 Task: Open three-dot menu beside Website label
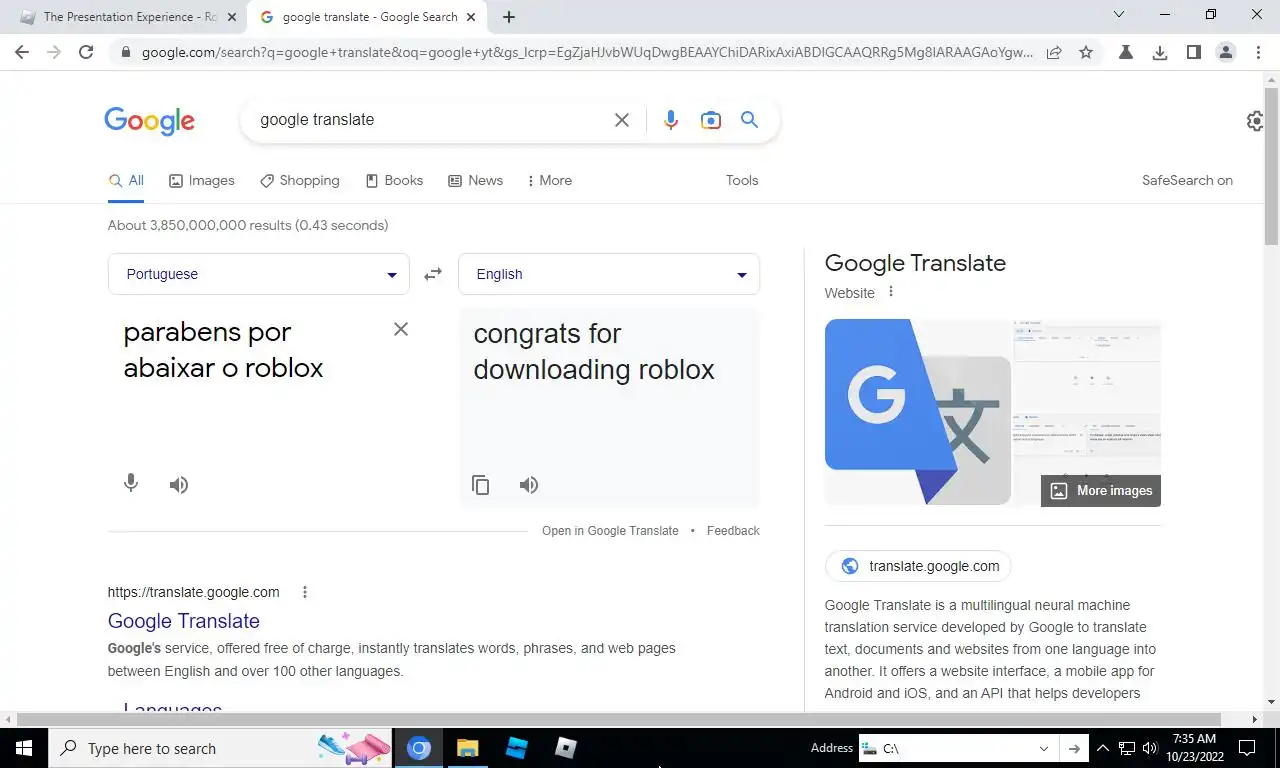pyautogui.click(x=891, y=292)
